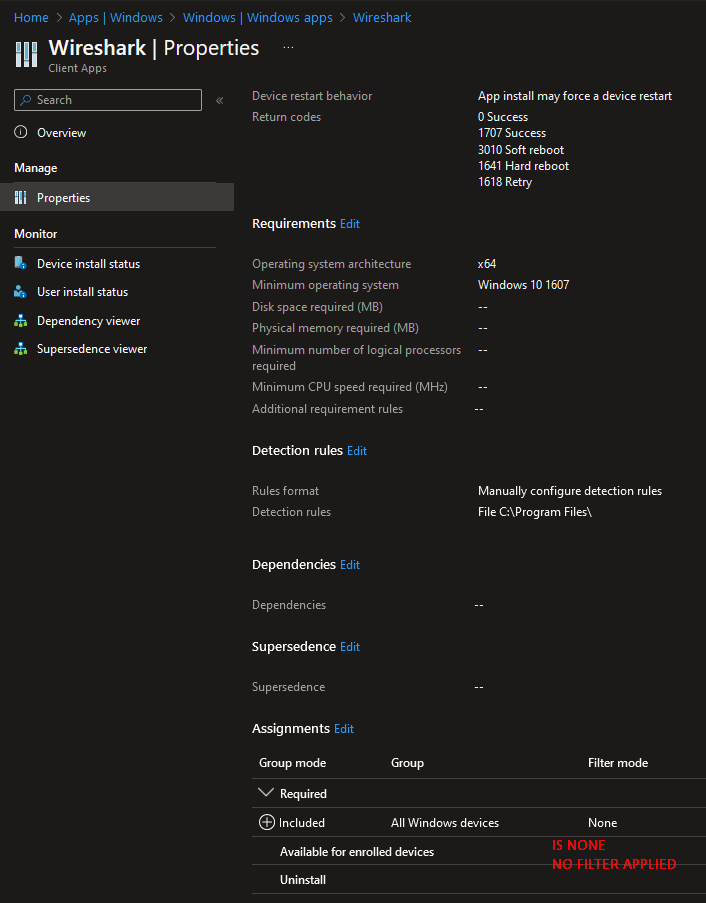
Task: Click the Operating system architecture label
Action: (x=332, y=264)
